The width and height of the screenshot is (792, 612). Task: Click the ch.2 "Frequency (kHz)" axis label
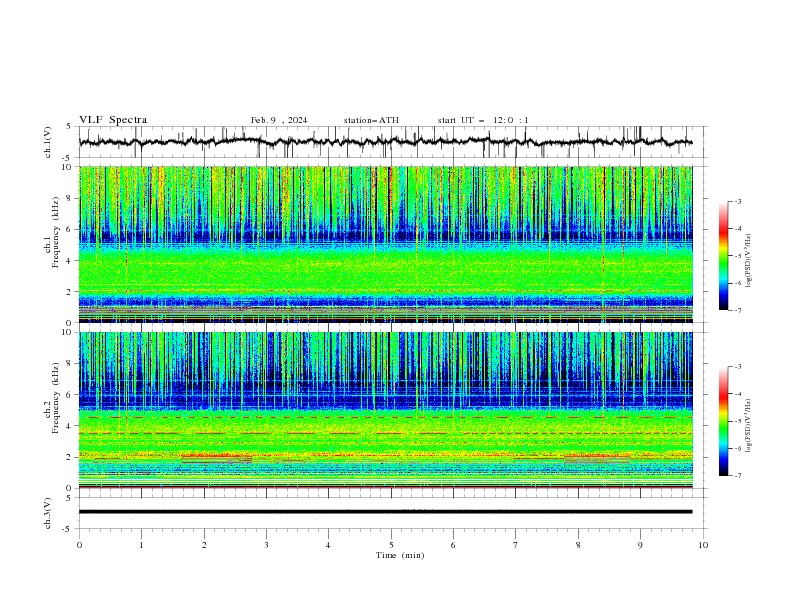click(55, 397)
